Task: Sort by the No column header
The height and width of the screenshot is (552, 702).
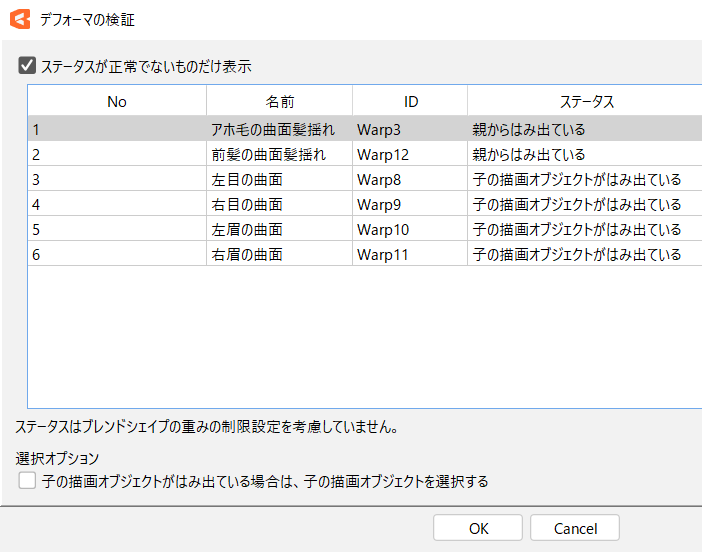Action: tap(117, 101)
